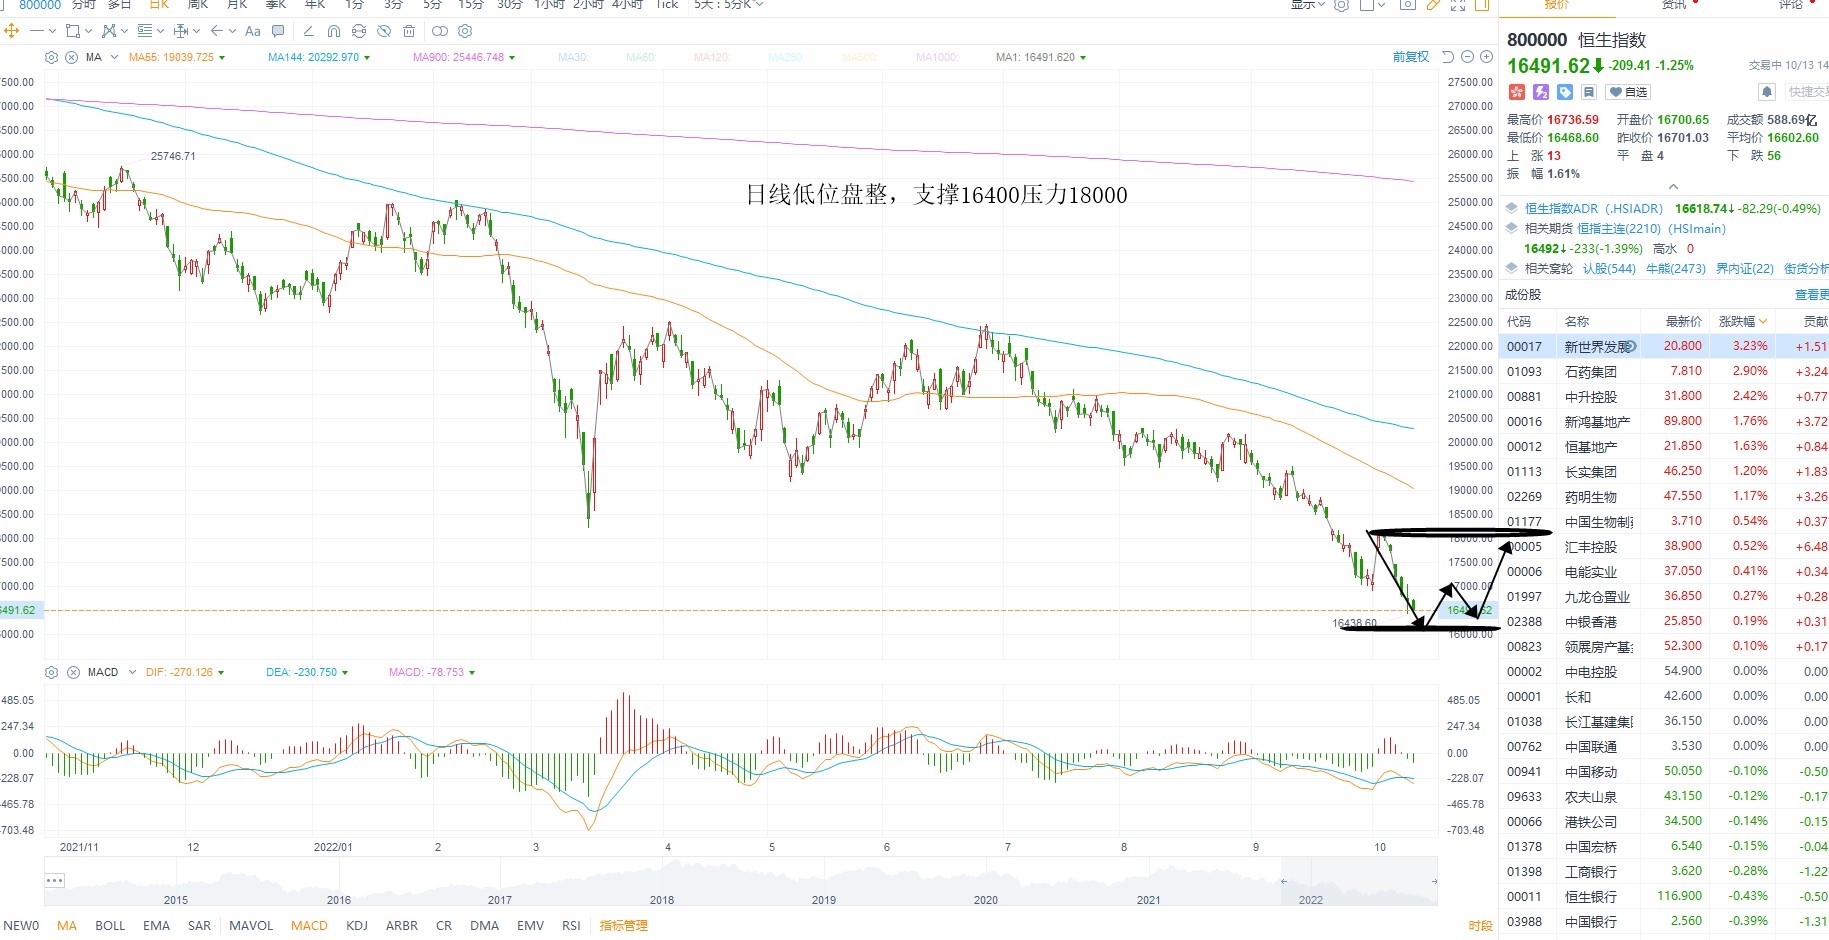
Task: Add a comment bubble annotation
Action: click(x=278, y=31)
